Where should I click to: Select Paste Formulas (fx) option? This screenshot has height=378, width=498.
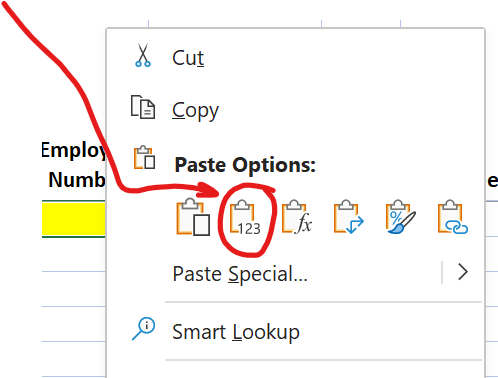297,217
